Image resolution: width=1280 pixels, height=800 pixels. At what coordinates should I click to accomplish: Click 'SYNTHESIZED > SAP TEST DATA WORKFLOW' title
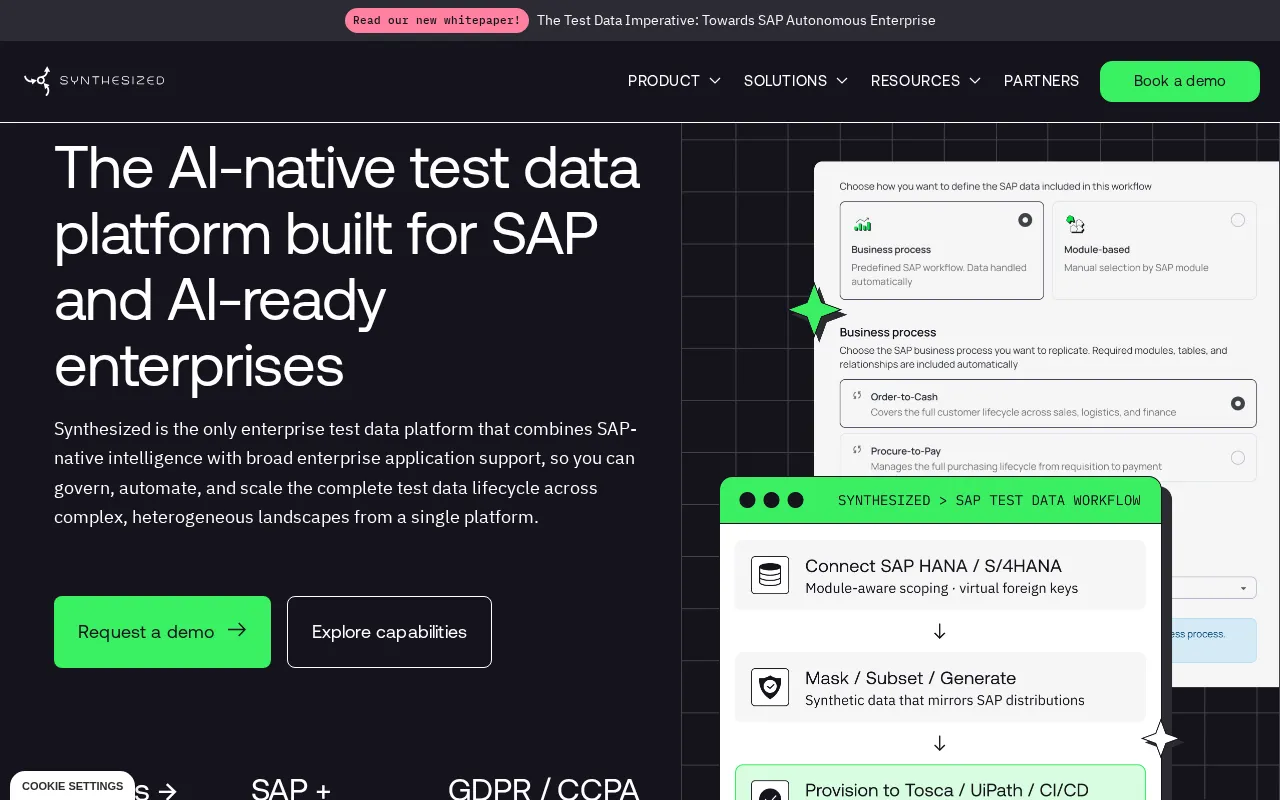989,500
